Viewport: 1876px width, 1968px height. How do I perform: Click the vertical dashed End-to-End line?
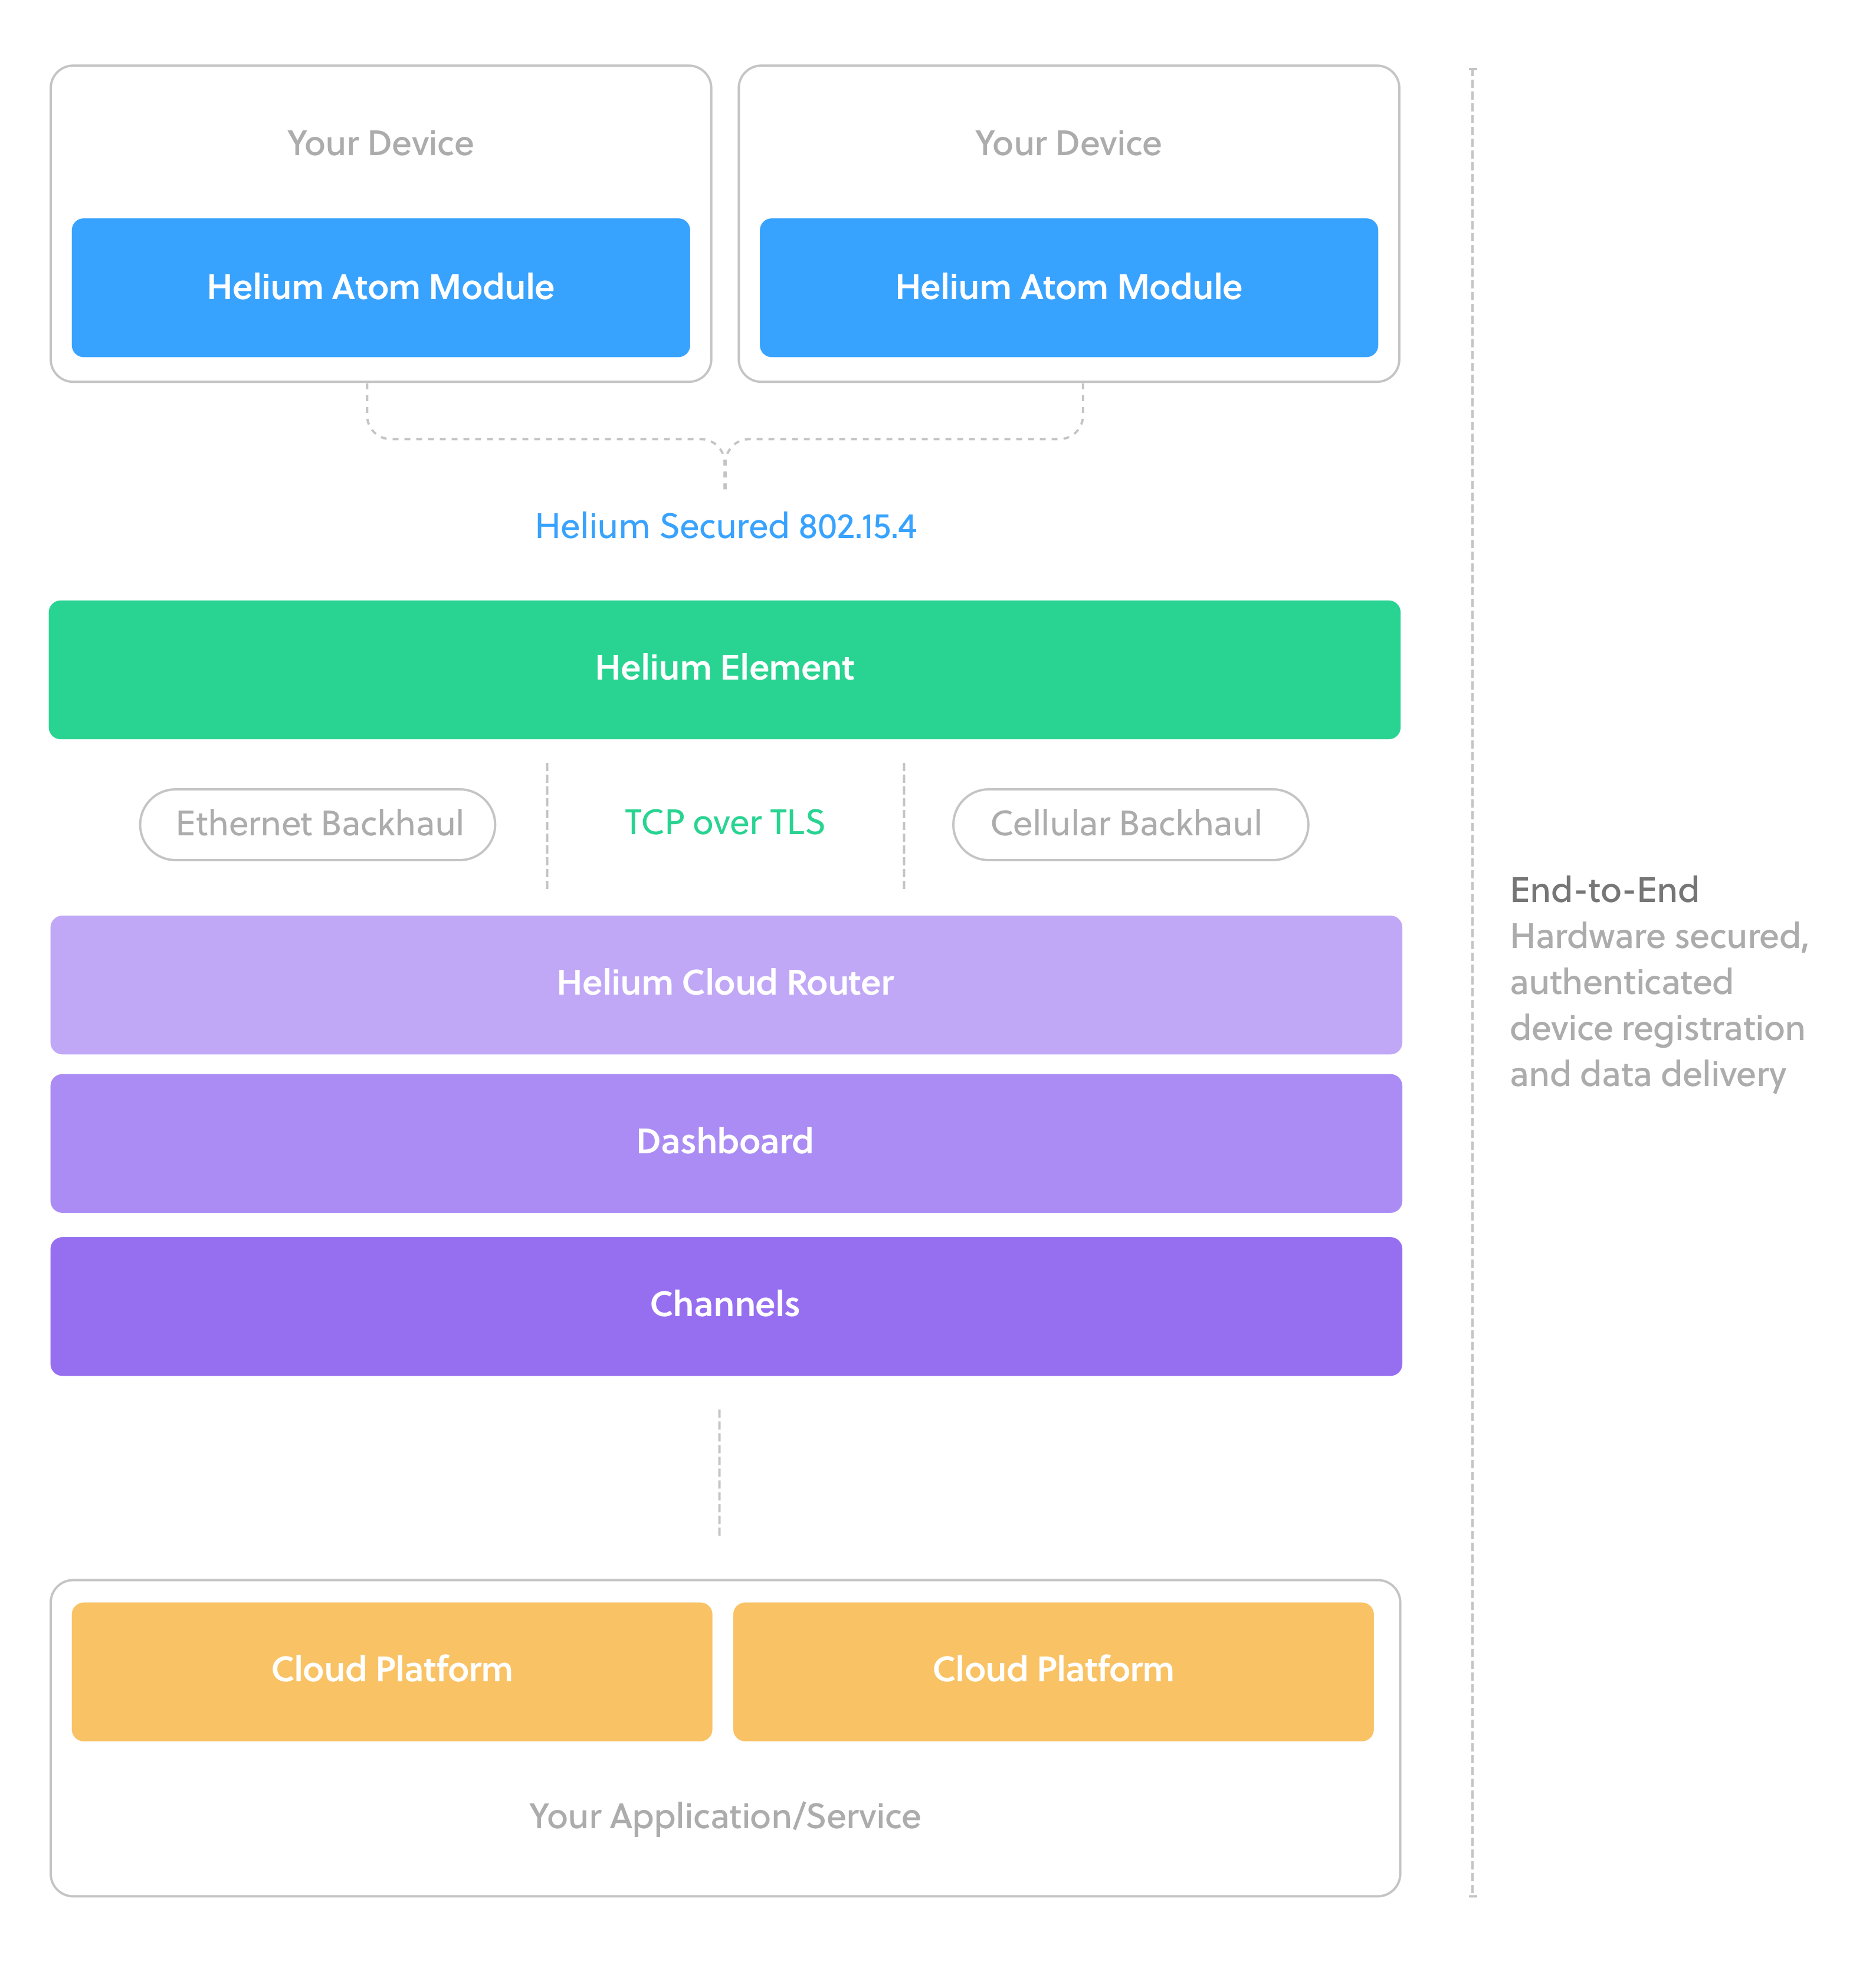[1472, 600]
